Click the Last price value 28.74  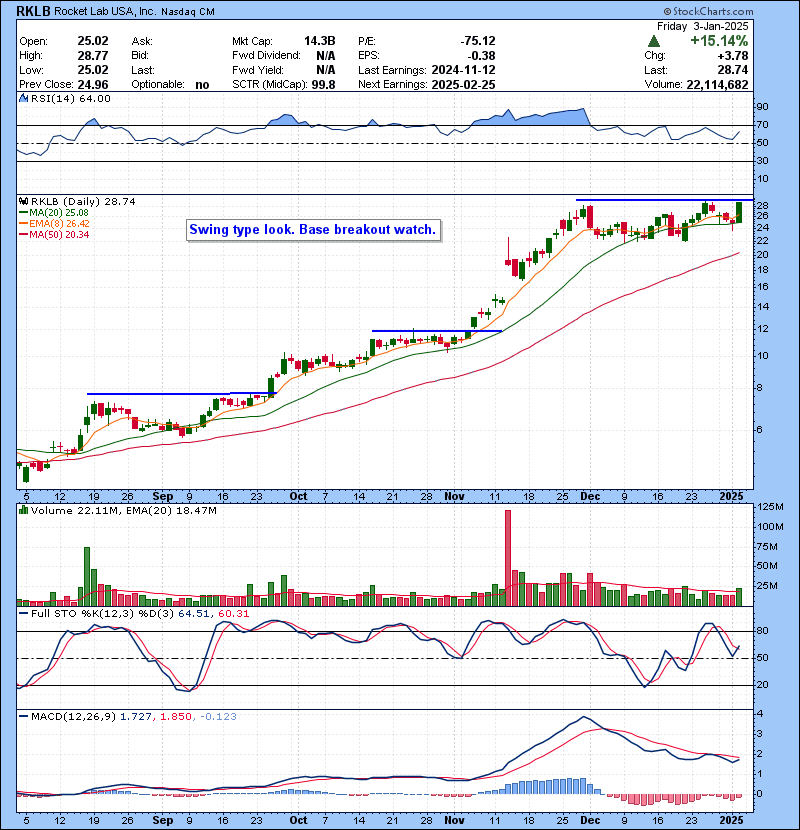[733, 70]
